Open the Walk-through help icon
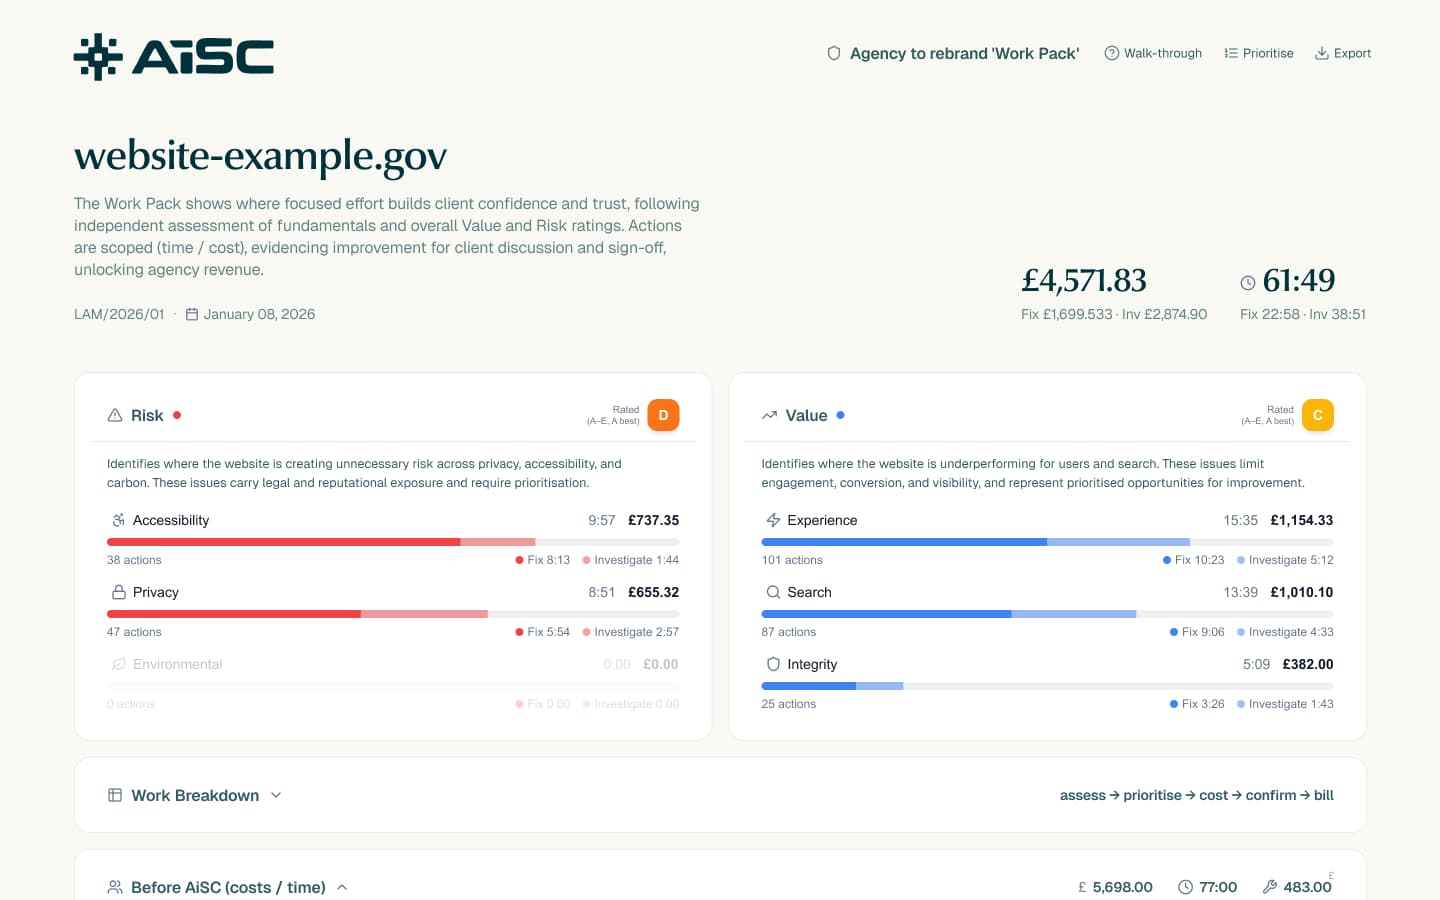The image size is (1440, 900). click(x=1111, y=53)
